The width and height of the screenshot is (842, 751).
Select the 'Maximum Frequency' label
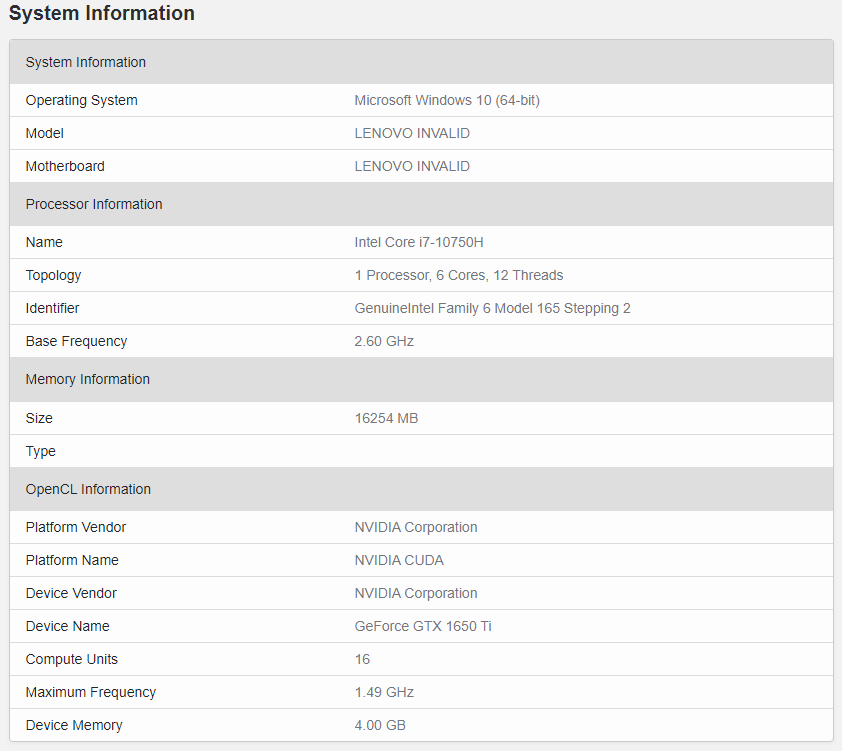91,692
